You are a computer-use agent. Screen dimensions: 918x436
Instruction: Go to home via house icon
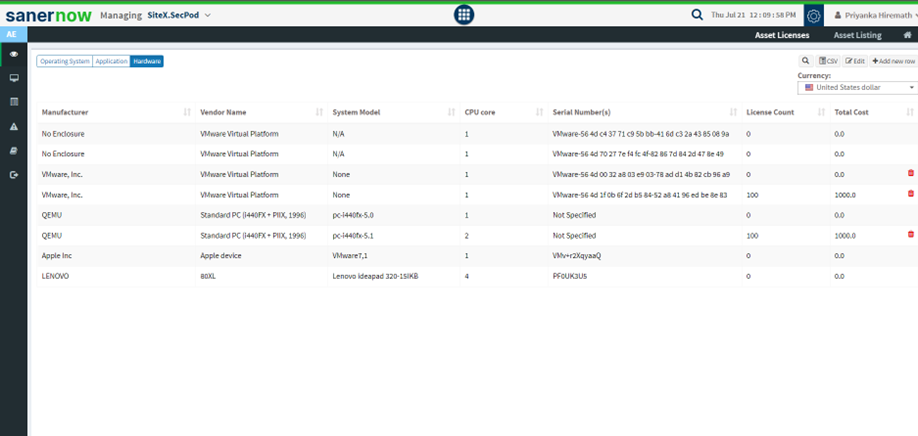(x=907, y=35)
